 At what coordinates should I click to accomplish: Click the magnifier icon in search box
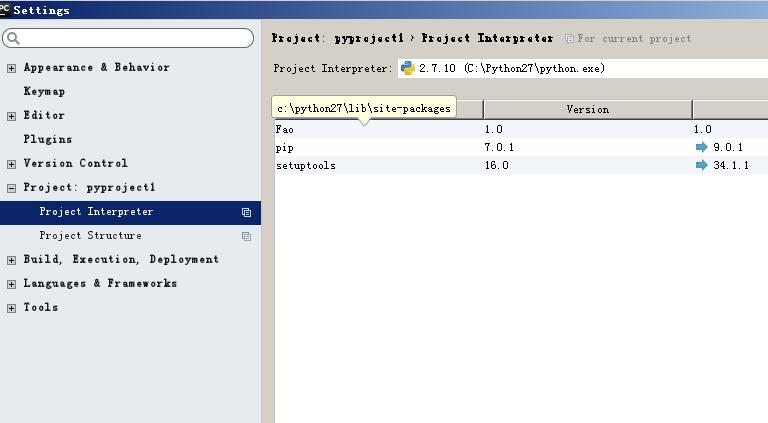point(13,38)
